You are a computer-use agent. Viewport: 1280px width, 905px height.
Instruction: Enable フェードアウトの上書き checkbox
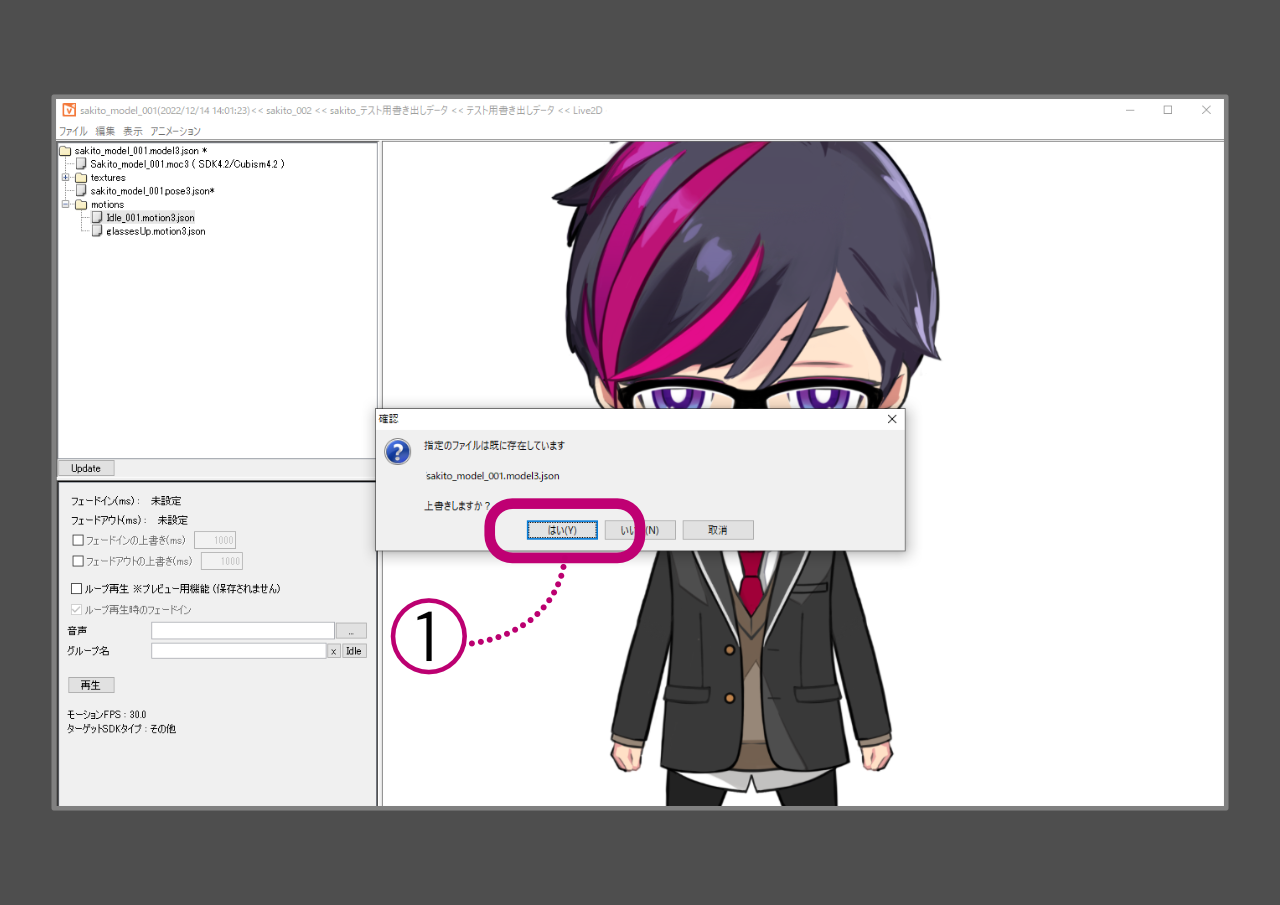click(x=78, y=561)
